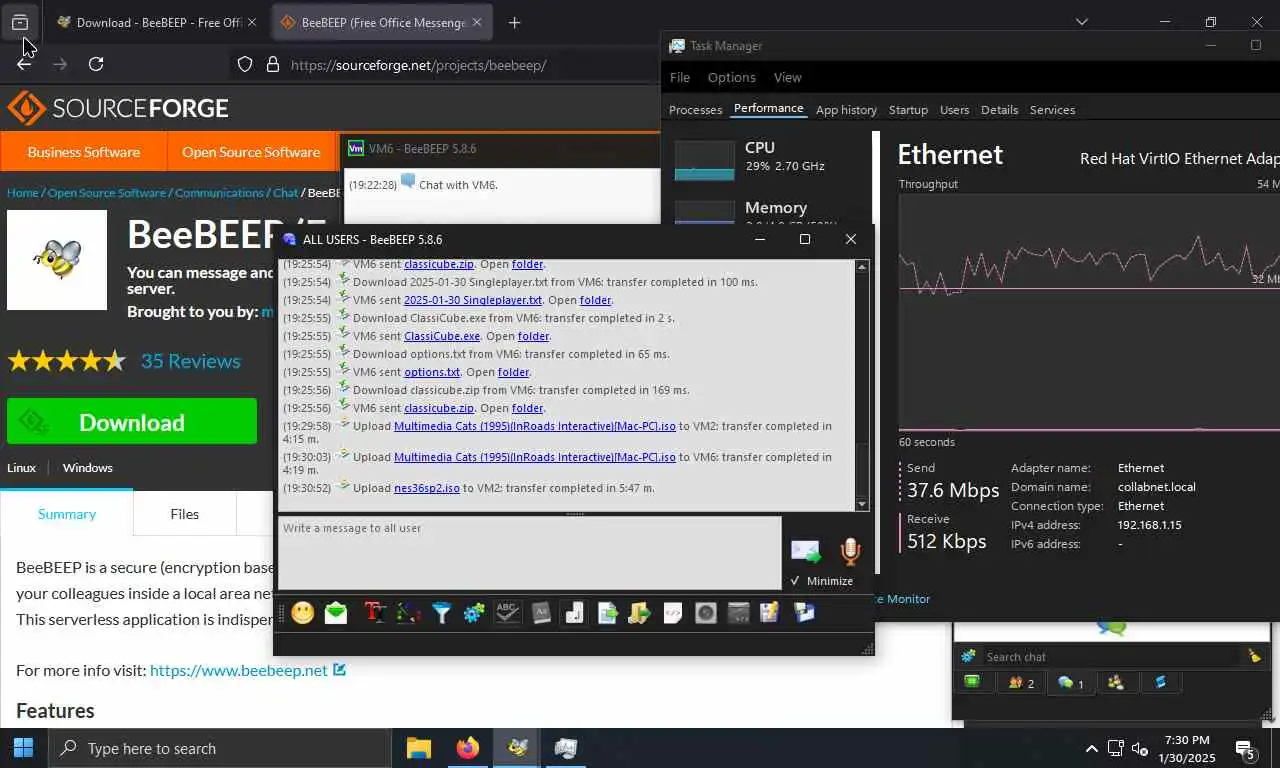Screen dimensions: 1280x768
Task: Open the nes36sp2.iso upload link
Action: click(427, 488)
